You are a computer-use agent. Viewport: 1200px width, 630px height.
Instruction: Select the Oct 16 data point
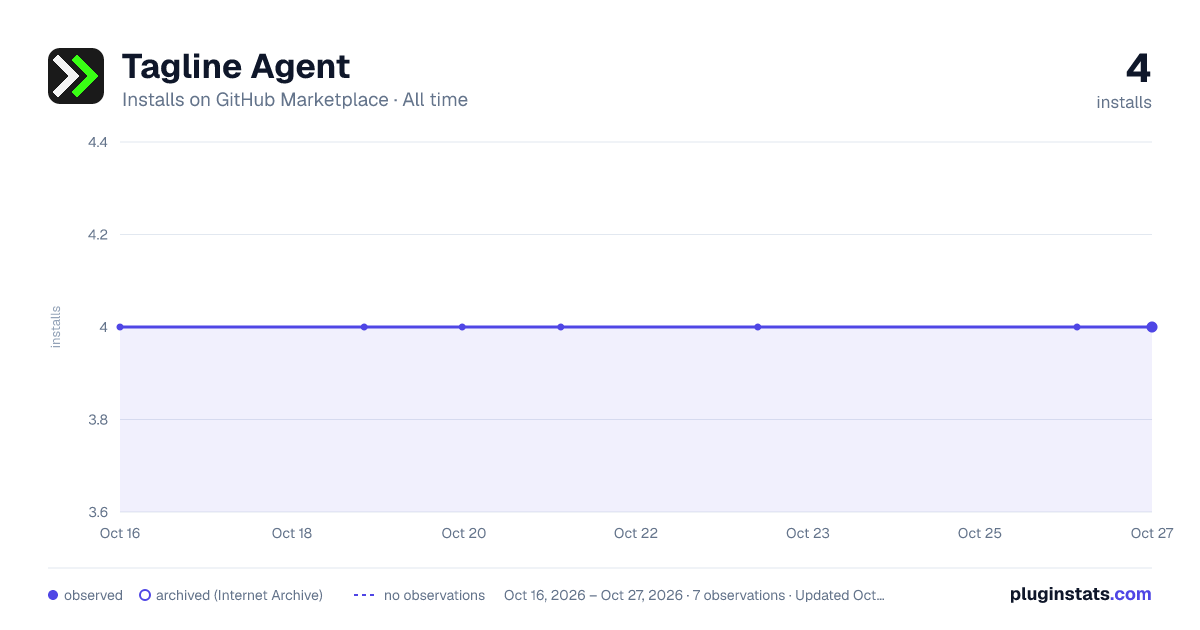(120, 327)
